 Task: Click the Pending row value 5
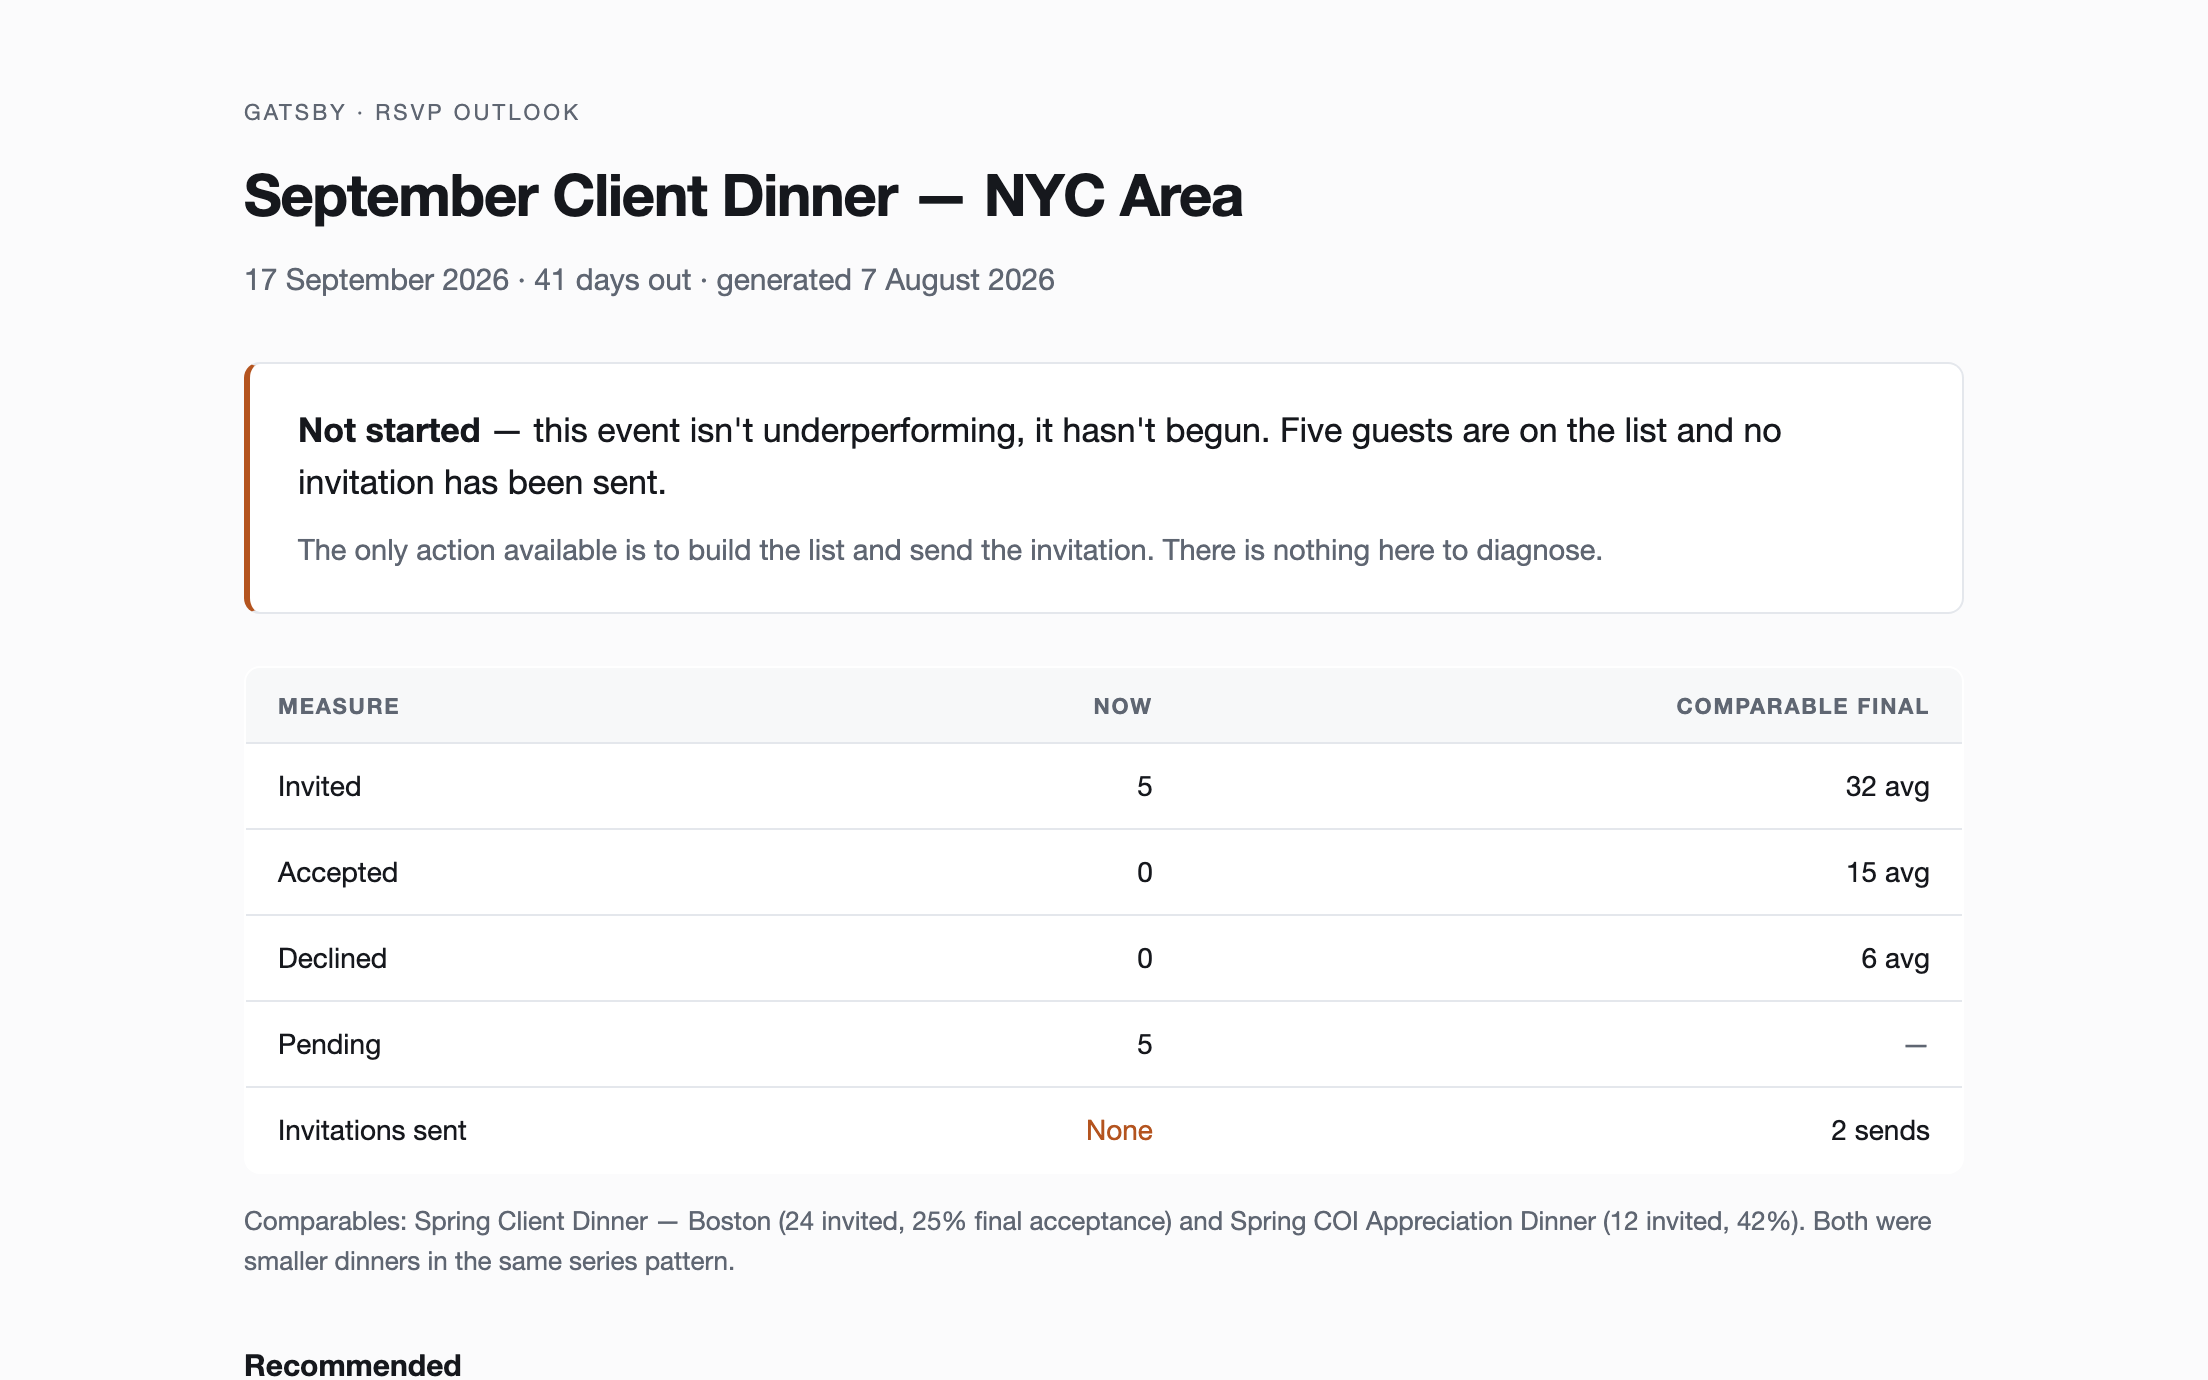click(x=1144, y=1044)
